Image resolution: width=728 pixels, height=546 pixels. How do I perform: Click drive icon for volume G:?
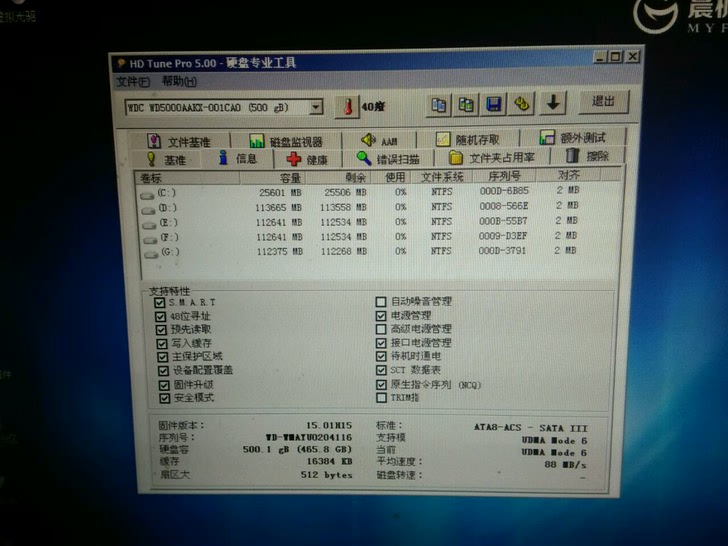(151, 254)
